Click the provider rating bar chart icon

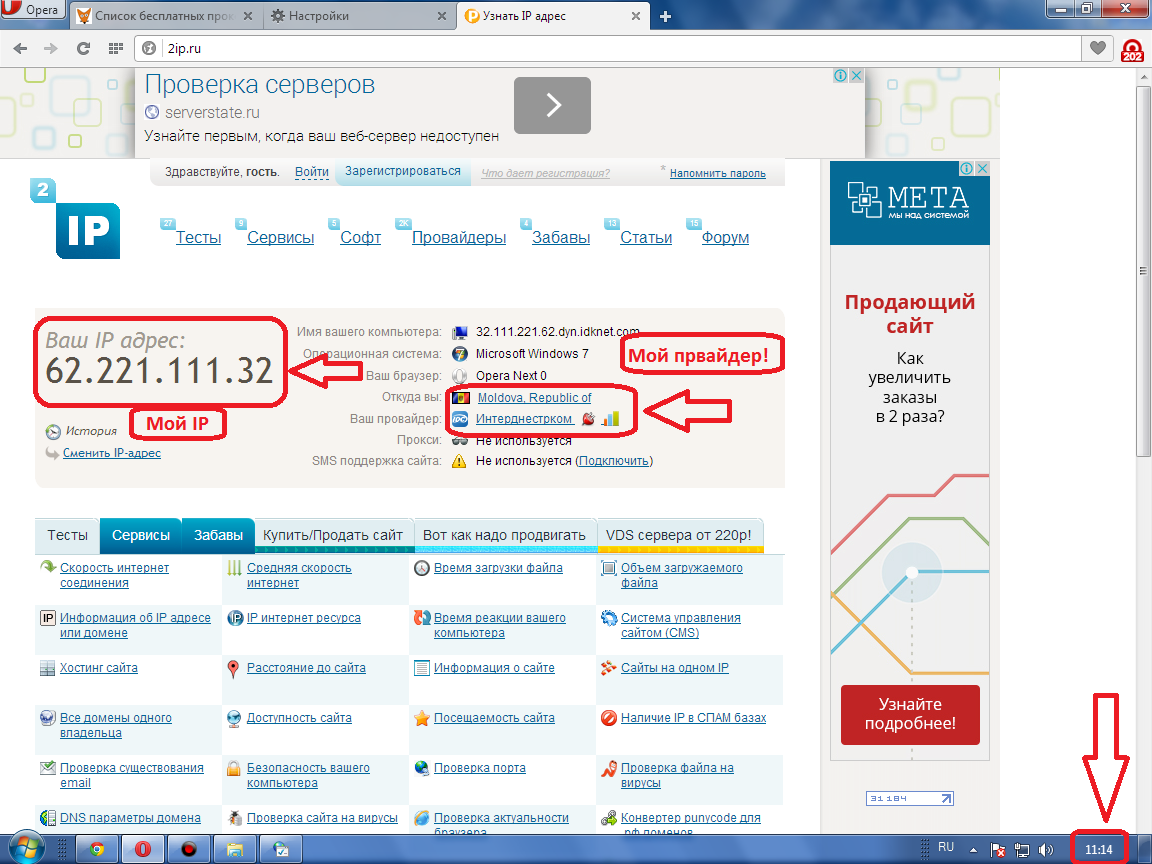(611, 419)
